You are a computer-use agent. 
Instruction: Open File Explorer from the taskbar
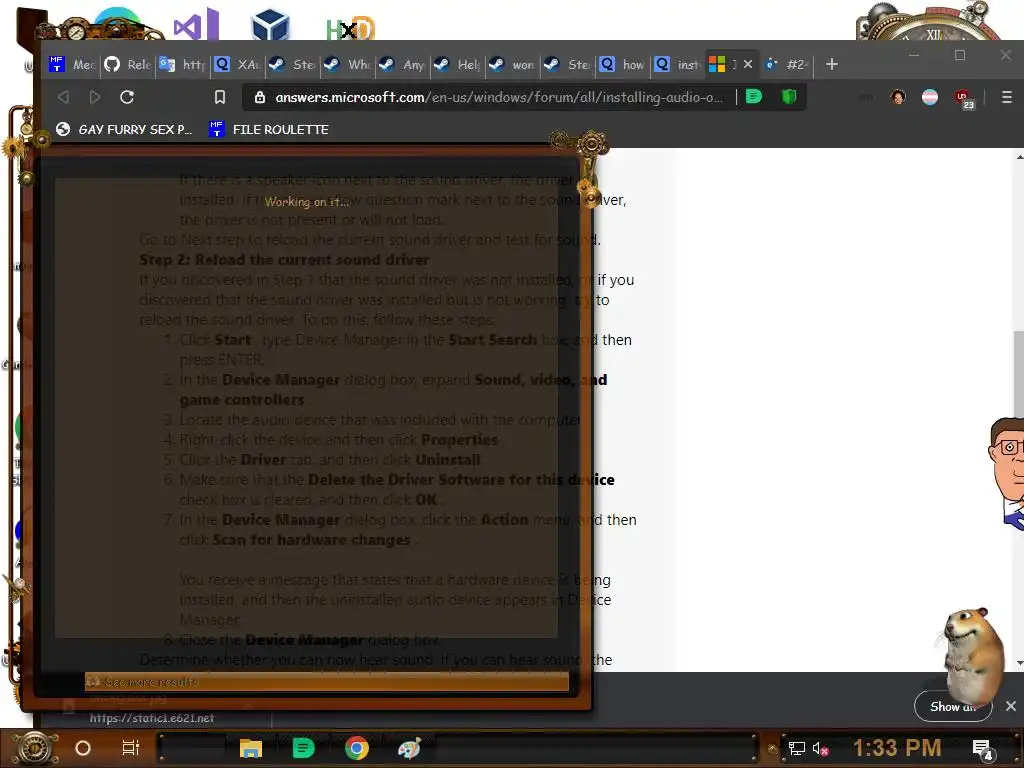[x=251, y=748]
